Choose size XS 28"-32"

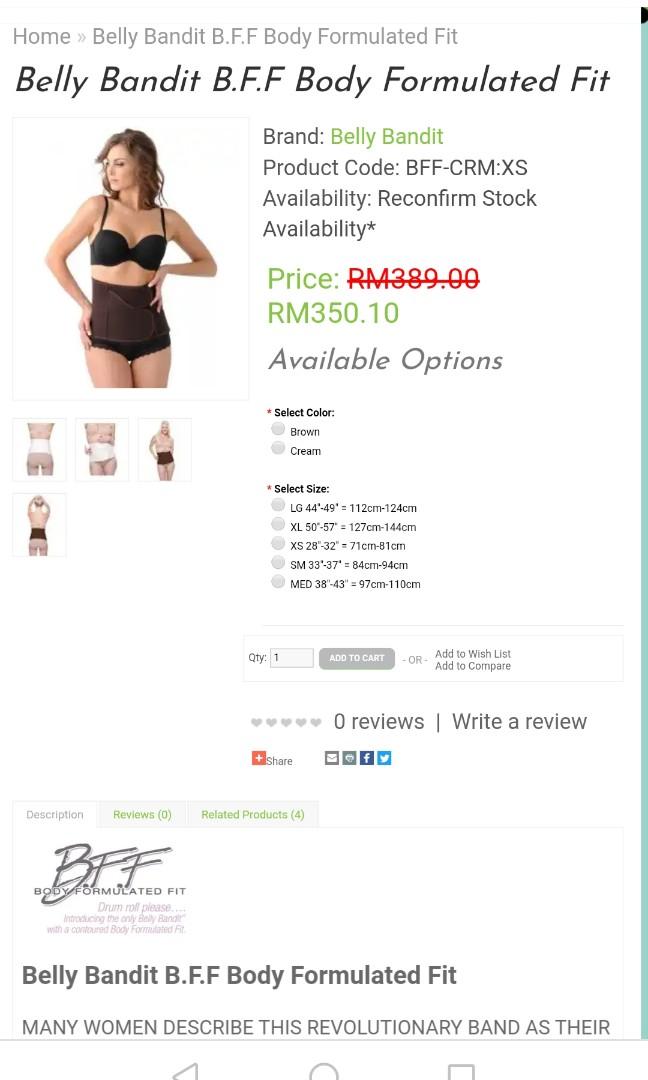click(278, 543)
